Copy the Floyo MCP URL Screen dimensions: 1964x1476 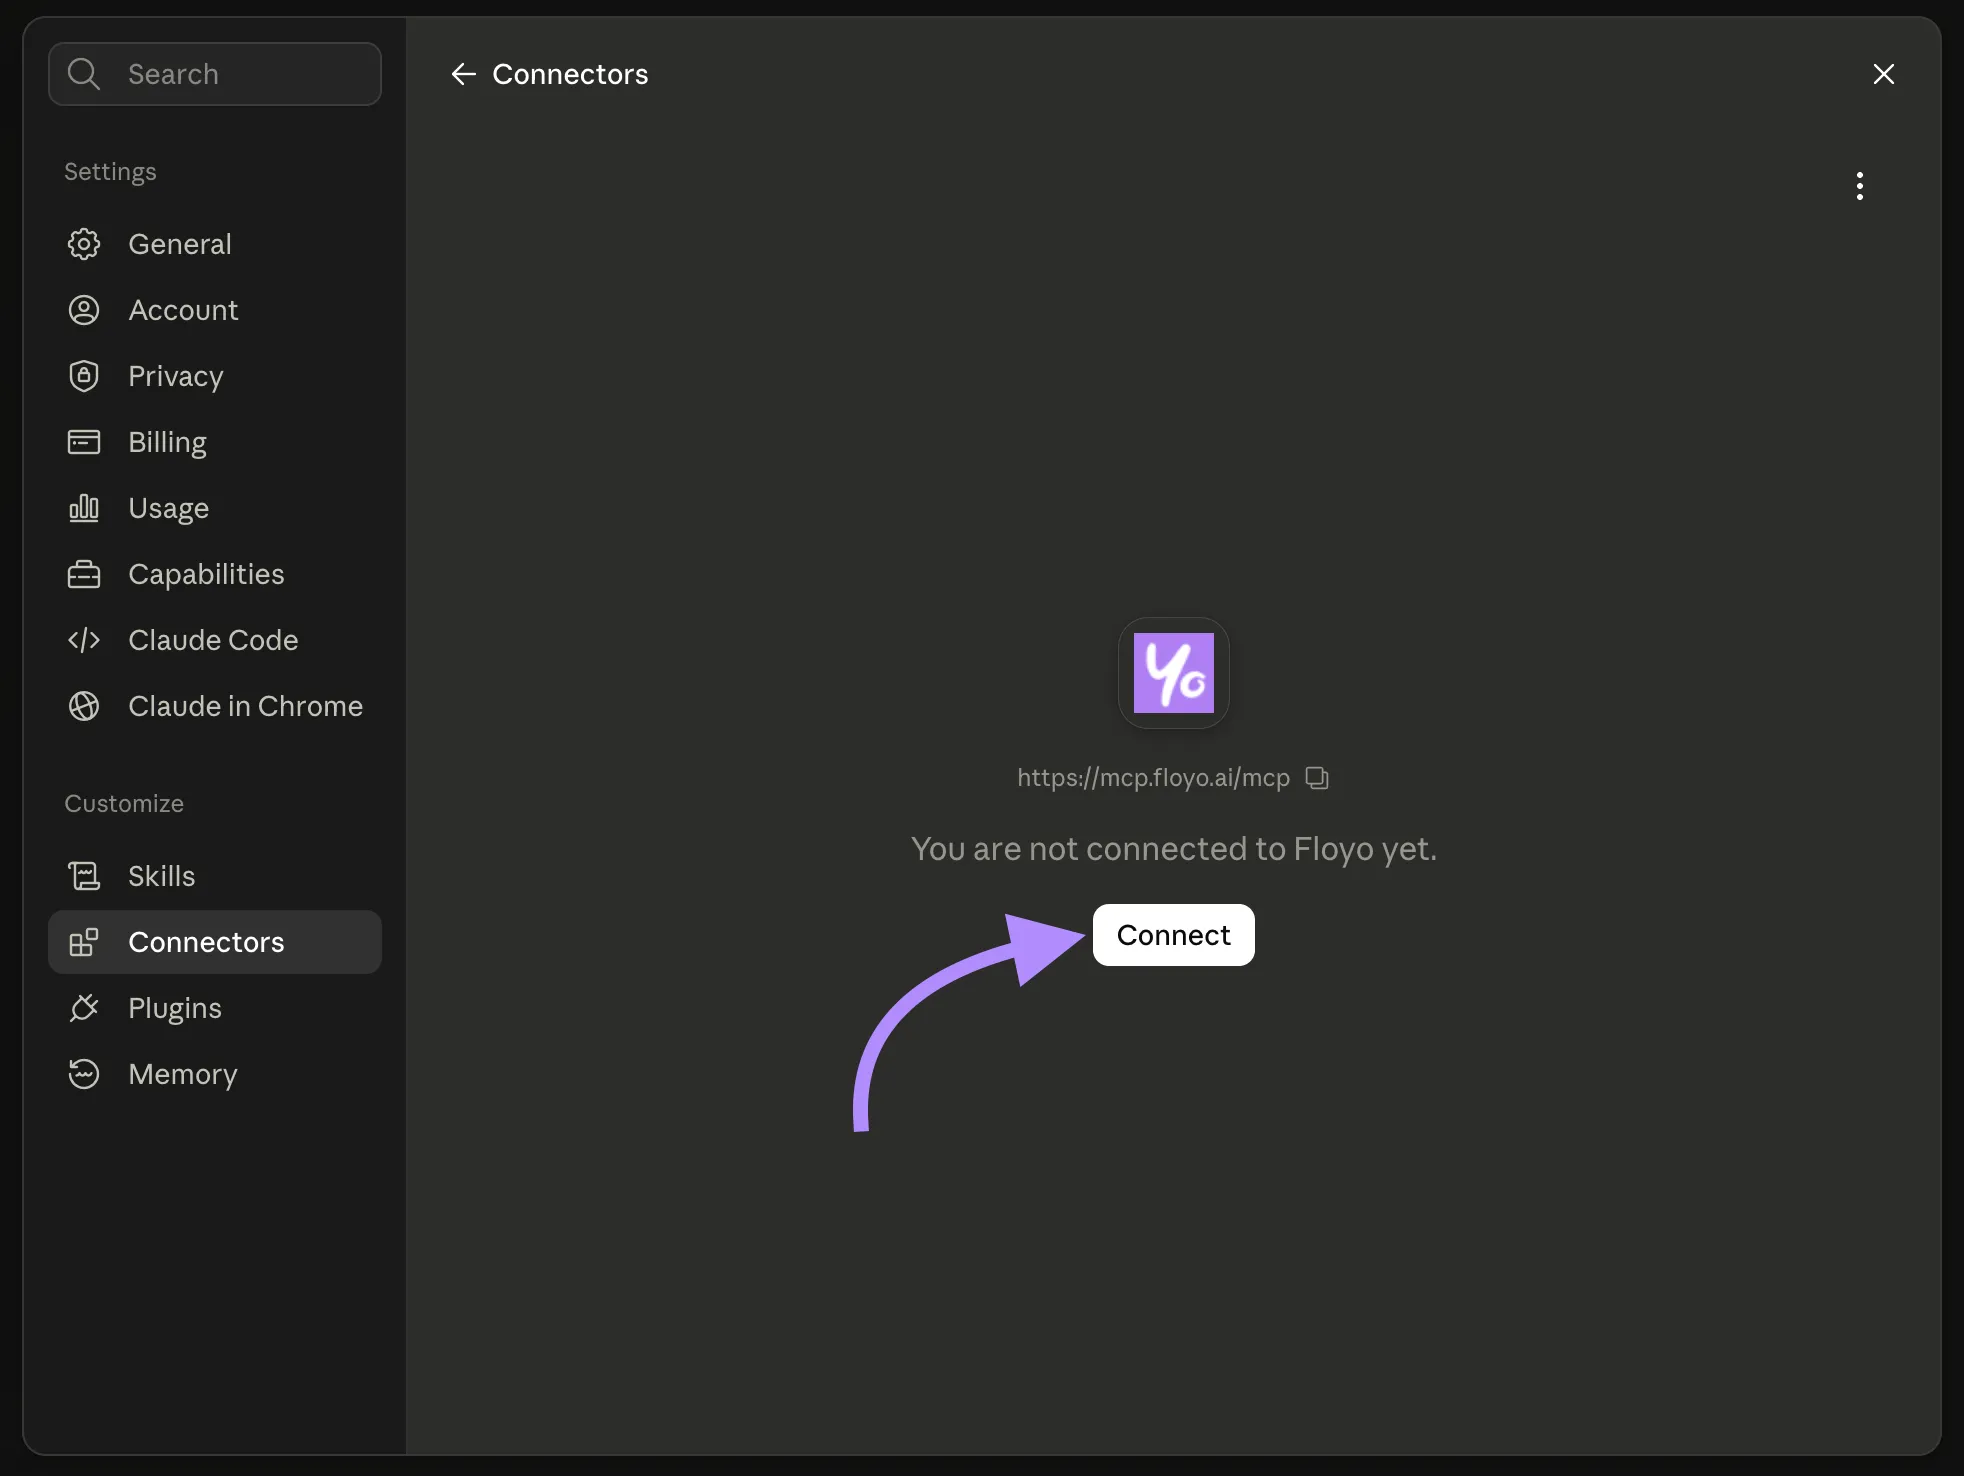(1317, 778)
